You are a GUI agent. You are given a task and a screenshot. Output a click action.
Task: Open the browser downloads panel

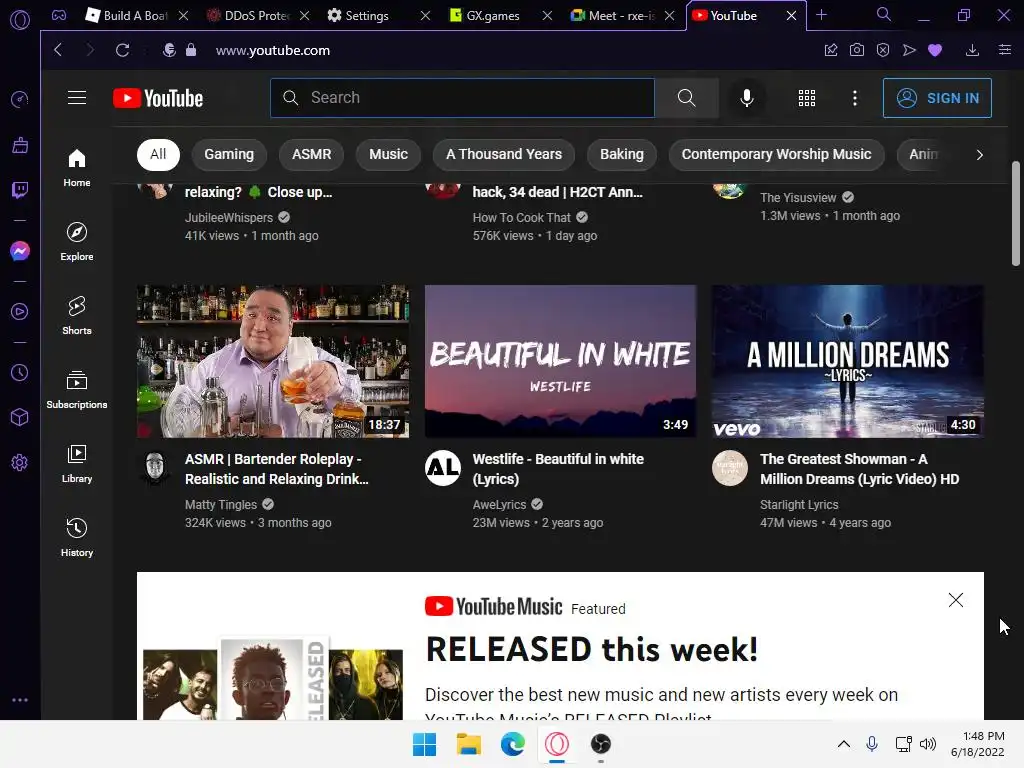coord(972,50)
